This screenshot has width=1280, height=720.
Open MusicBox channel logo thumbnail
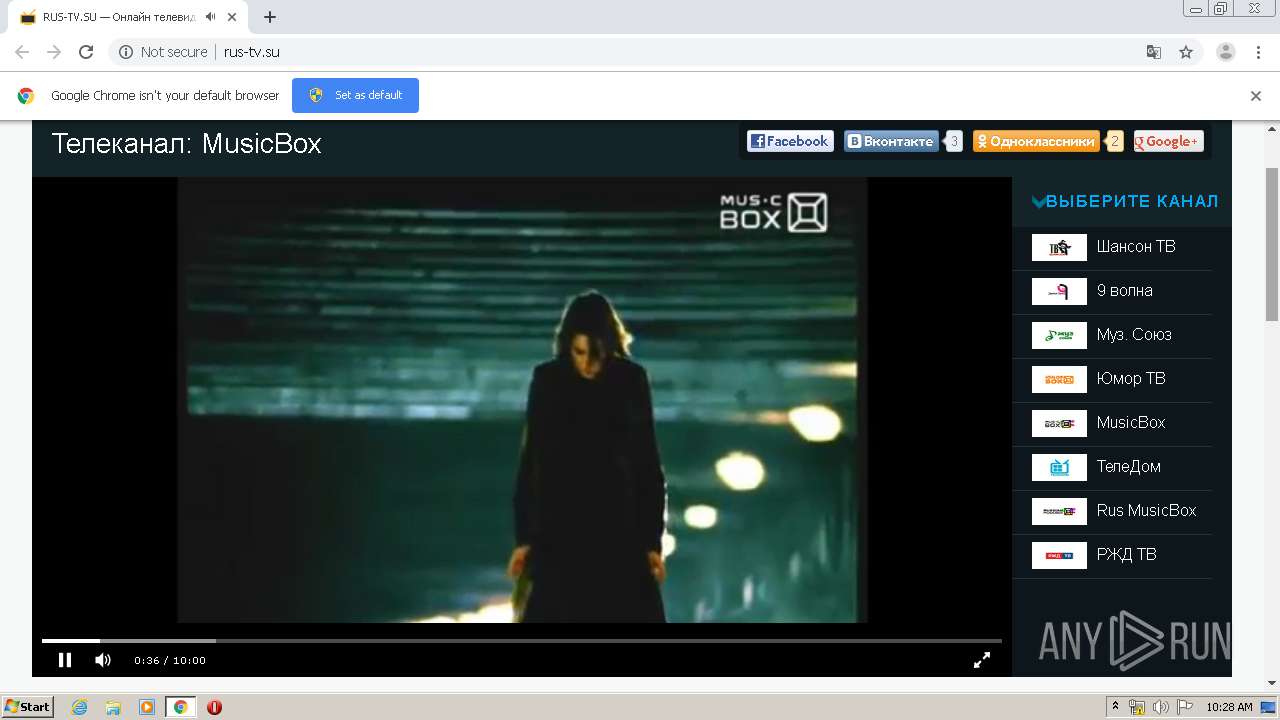point(1059,423)
